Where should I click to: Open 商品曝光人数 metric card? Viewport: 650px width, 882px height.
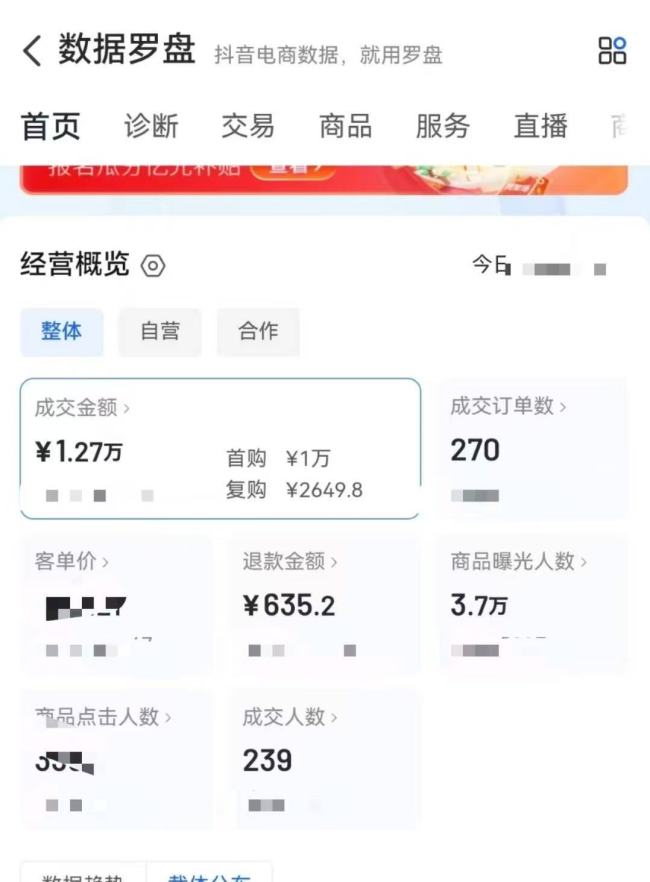pos(584,562)
